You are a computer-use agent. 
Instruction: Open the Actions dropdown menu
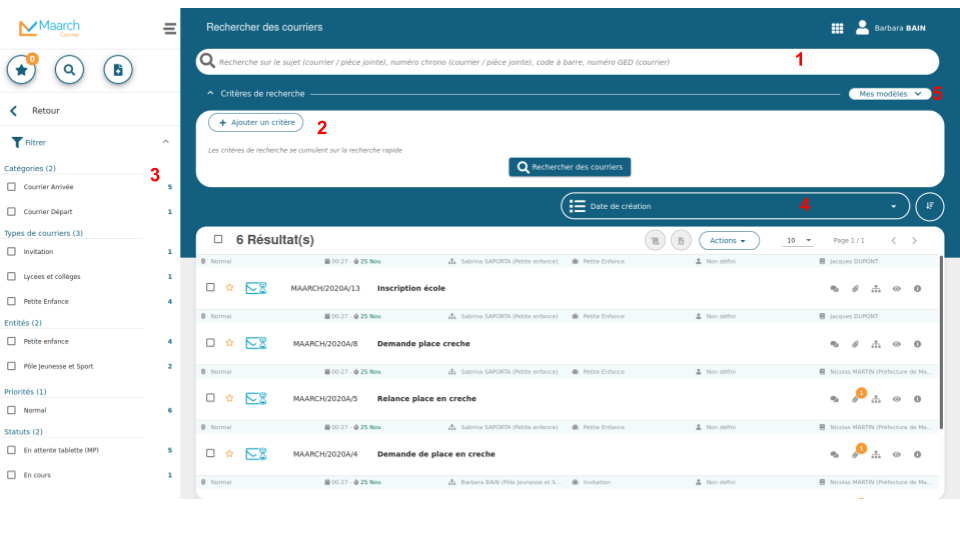(729, 241)
